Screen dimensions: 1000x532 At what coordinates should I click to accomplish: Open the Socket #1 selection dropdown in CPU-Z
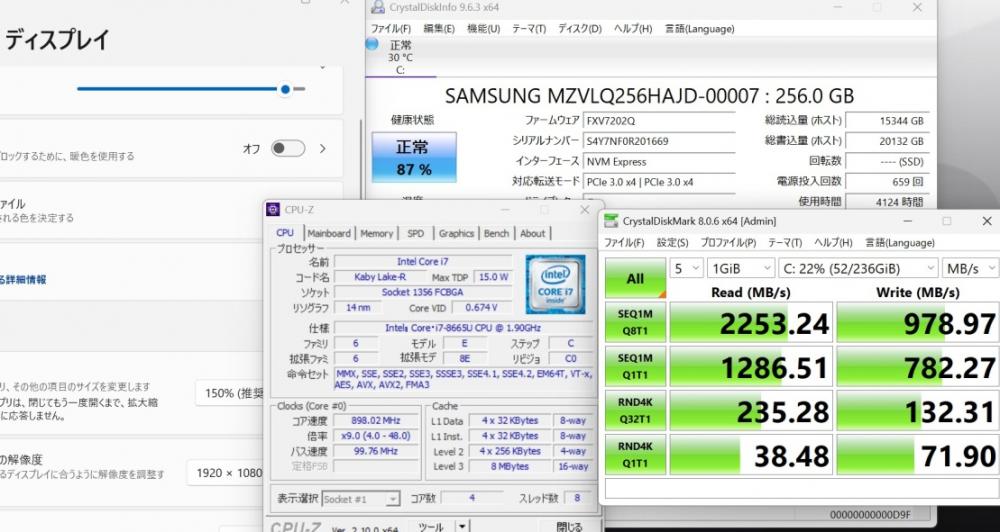click(361, 499)
